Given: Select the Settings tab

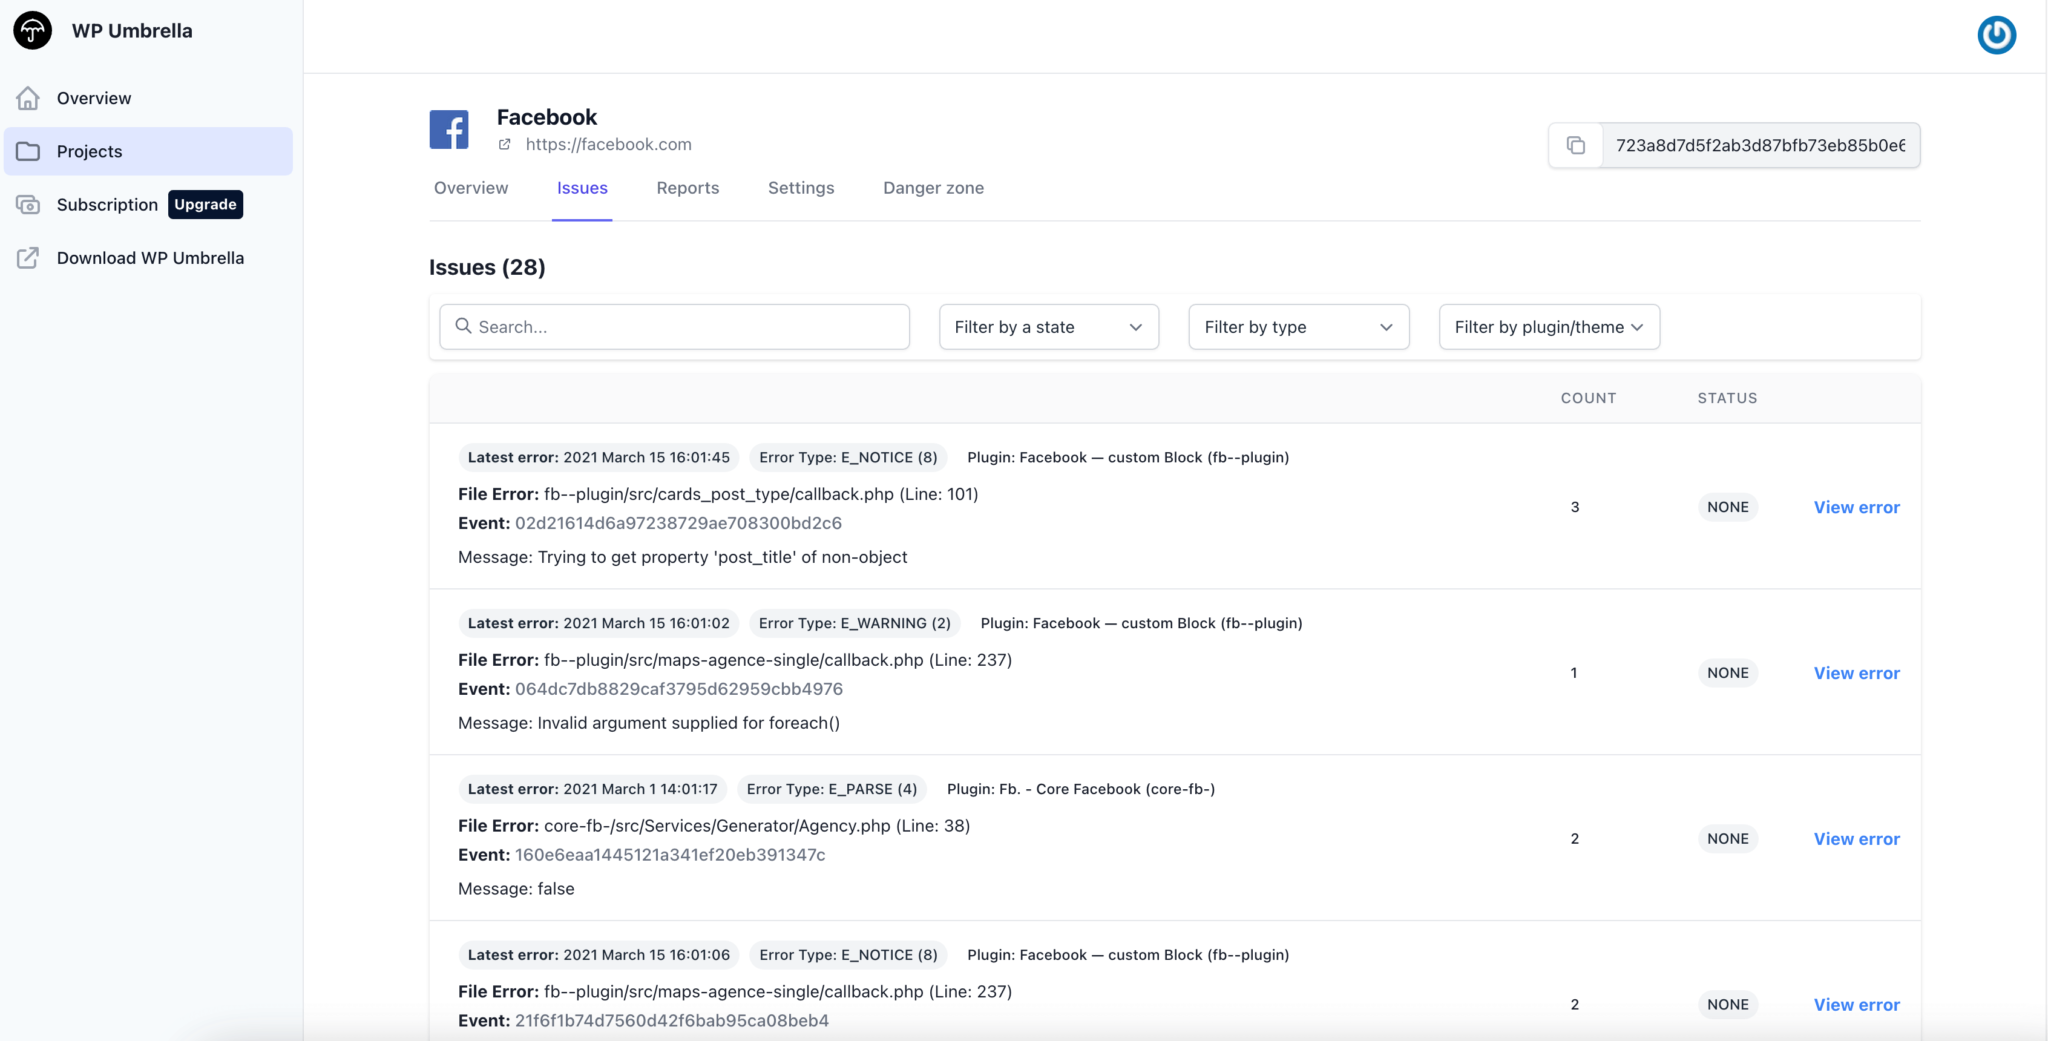Looking at the screenshot, I should pos(800,188).
